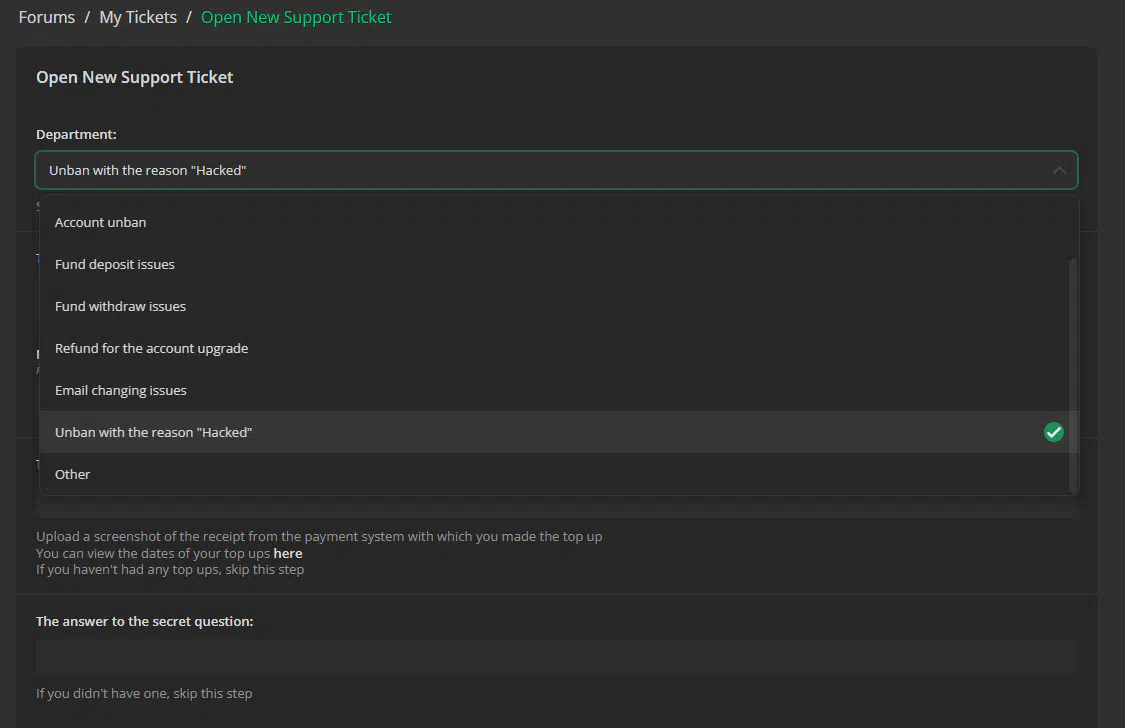Viewport: 1125px width, 728px height.
Task: Click the "Department:" field label
Action: point(76,134)
